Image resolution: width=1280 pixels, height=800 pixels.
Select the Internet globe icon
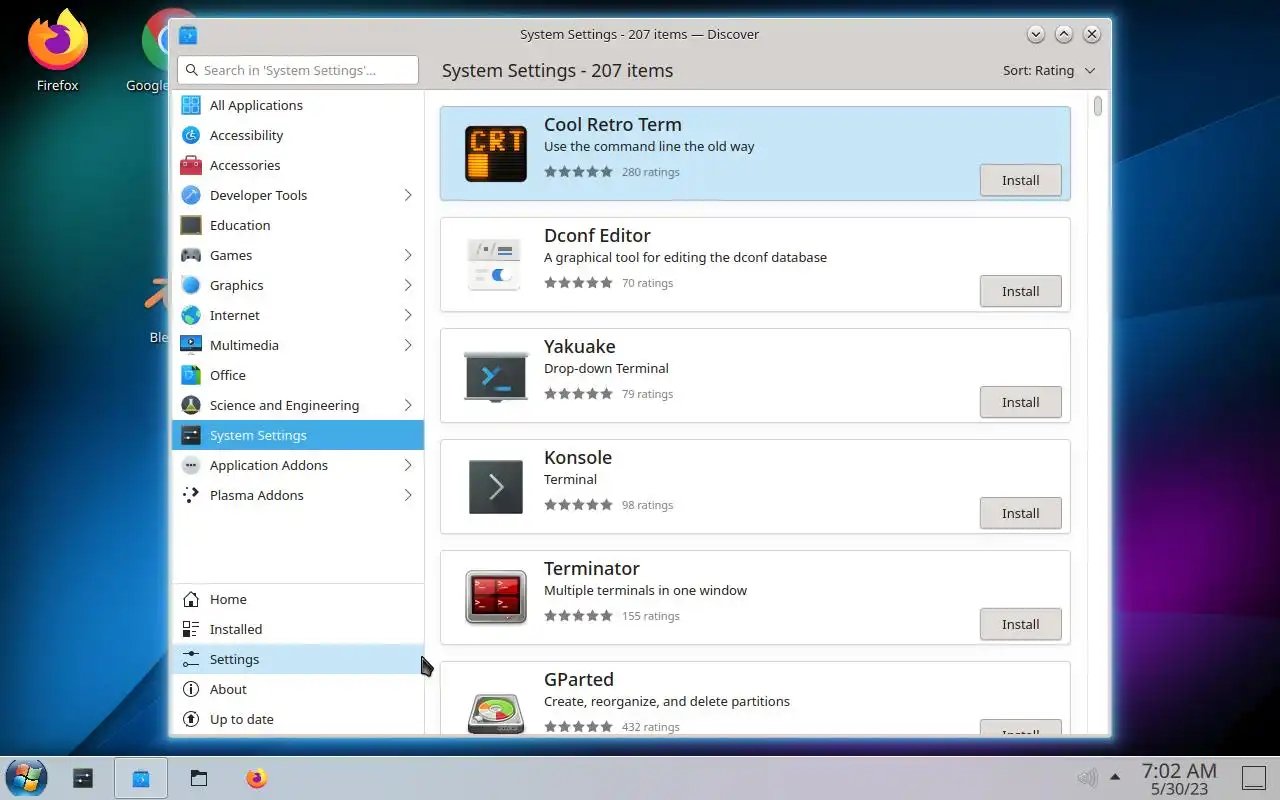(x=191, y=315)
